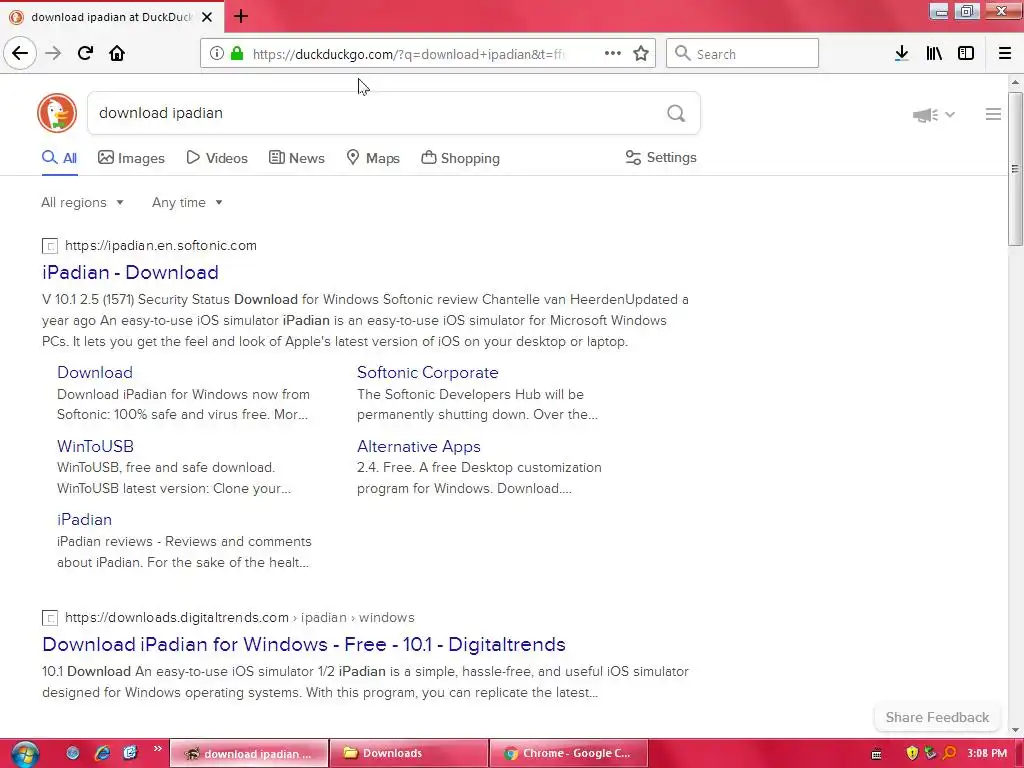
Task: Click the yellow shield tray icon
Action: coord(912,754)
